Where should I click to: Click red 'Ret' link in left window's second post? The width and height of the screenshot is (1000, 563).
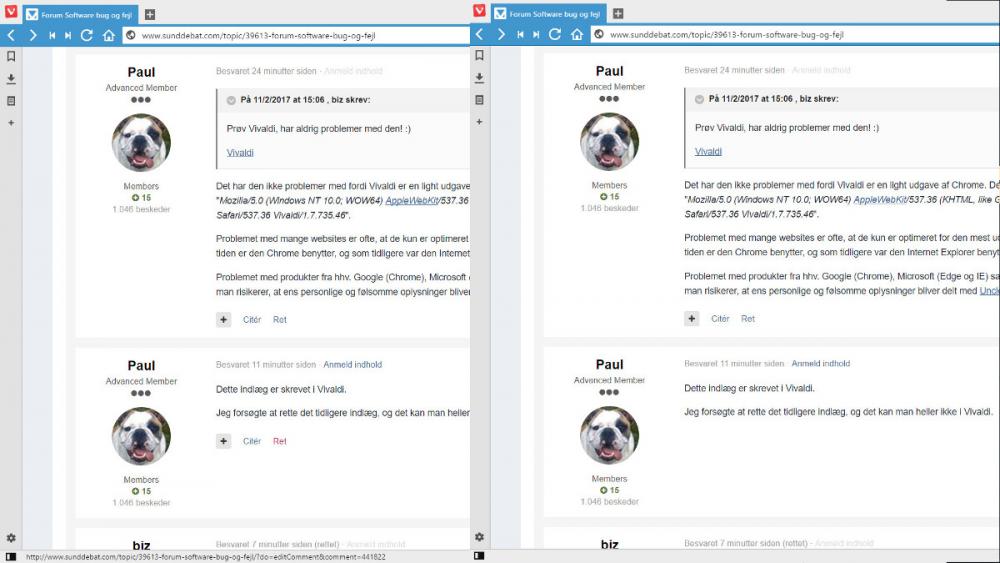[x=280, y=441]
